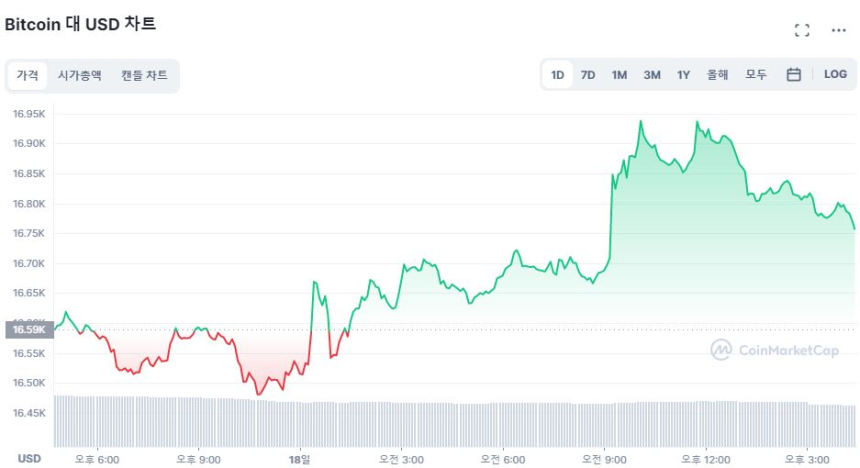Enter fullscreen chart mode
The width and height of the screenshot is (860, 468).
[x=802, y=30]
